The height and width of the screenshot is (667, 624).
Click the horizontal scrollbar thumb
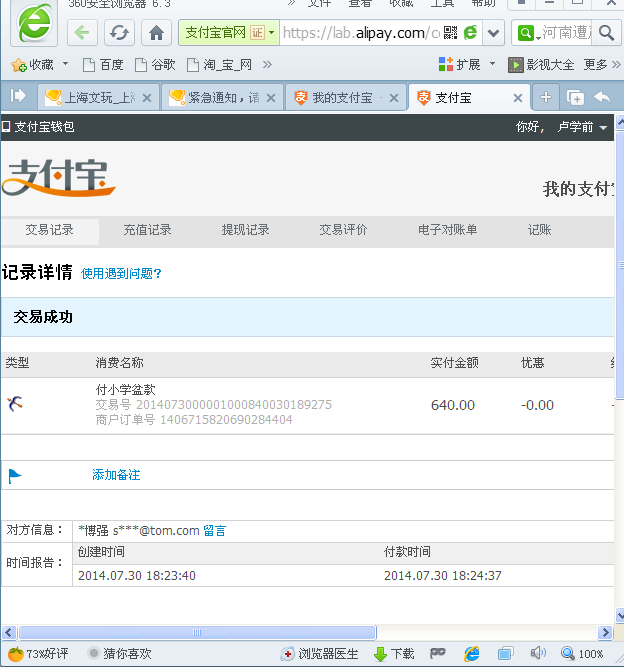coord(197,633)
